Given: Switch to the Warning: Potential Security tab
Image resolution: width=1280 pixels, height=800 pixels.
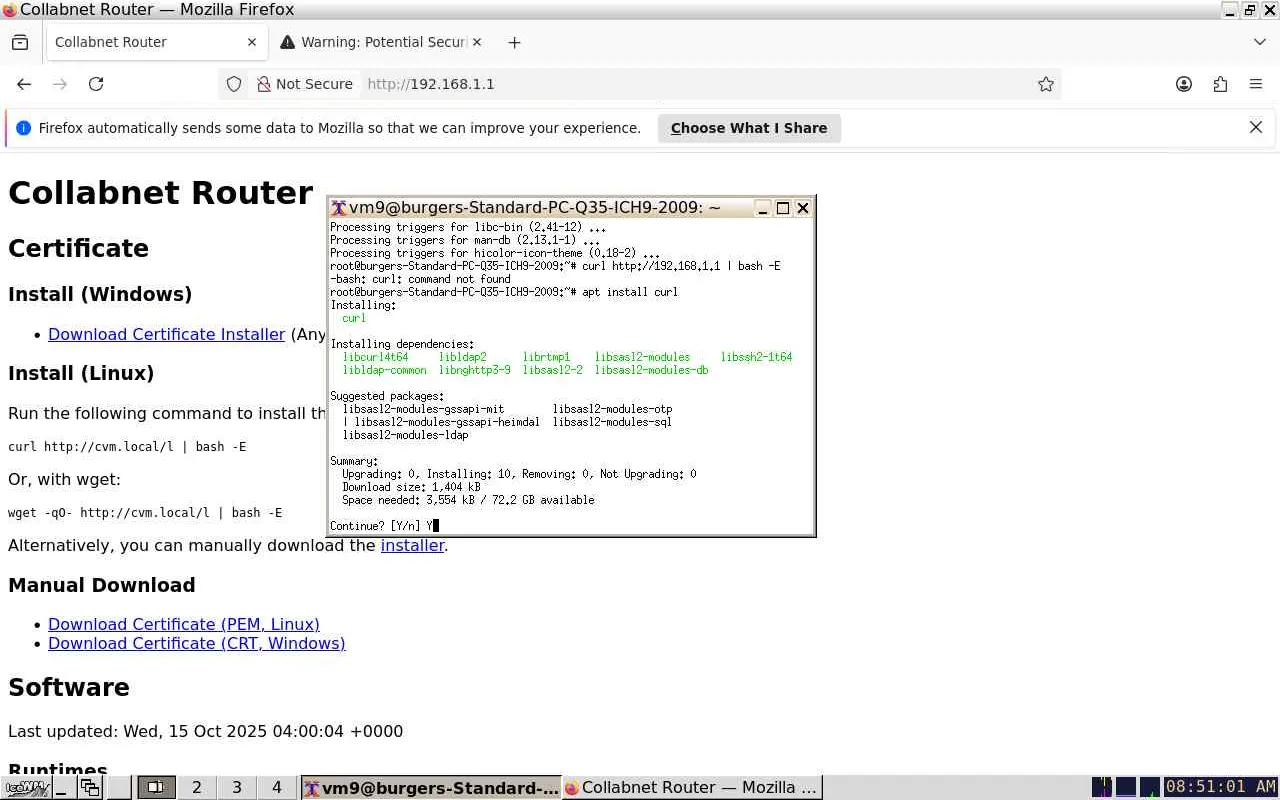Looking at the screenshot, I should coord(381,42).
